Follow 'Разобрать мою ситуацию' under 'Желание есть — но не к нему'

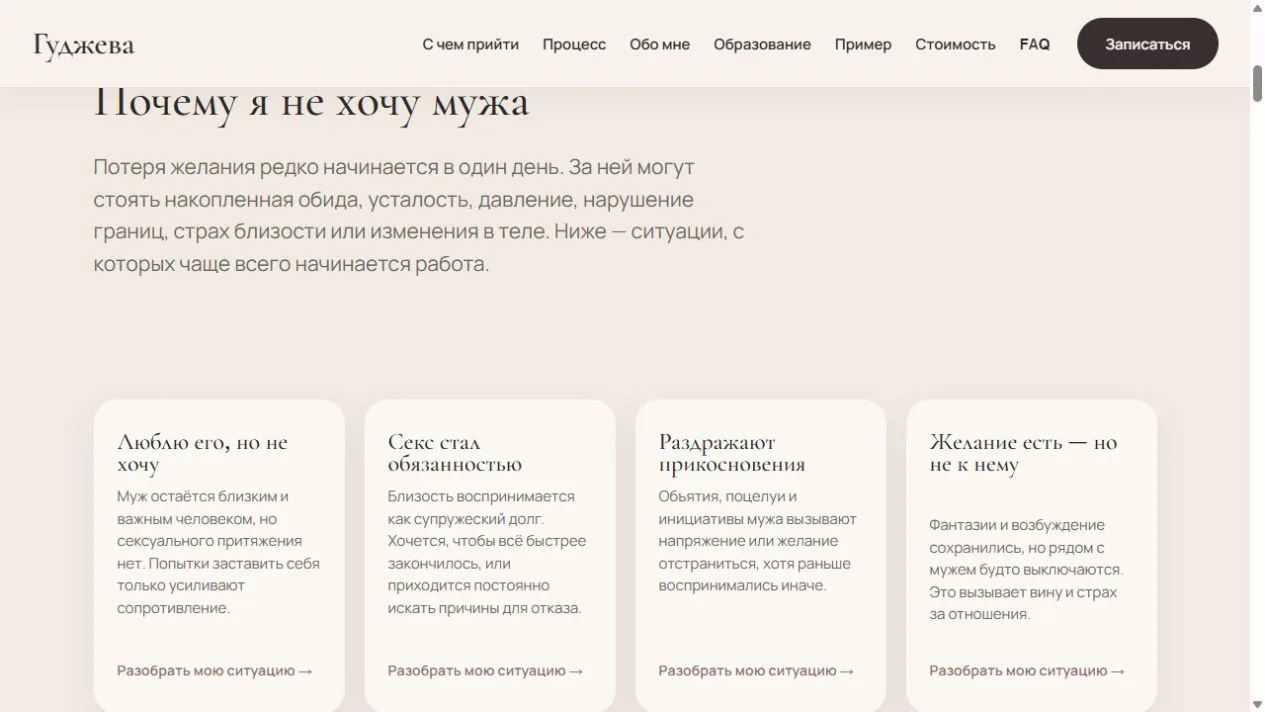pos(1027,671)
